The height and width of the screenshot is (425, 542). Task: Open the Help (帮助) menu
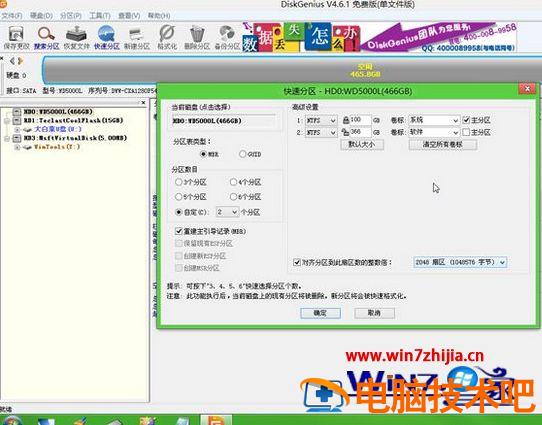point(159,16)
